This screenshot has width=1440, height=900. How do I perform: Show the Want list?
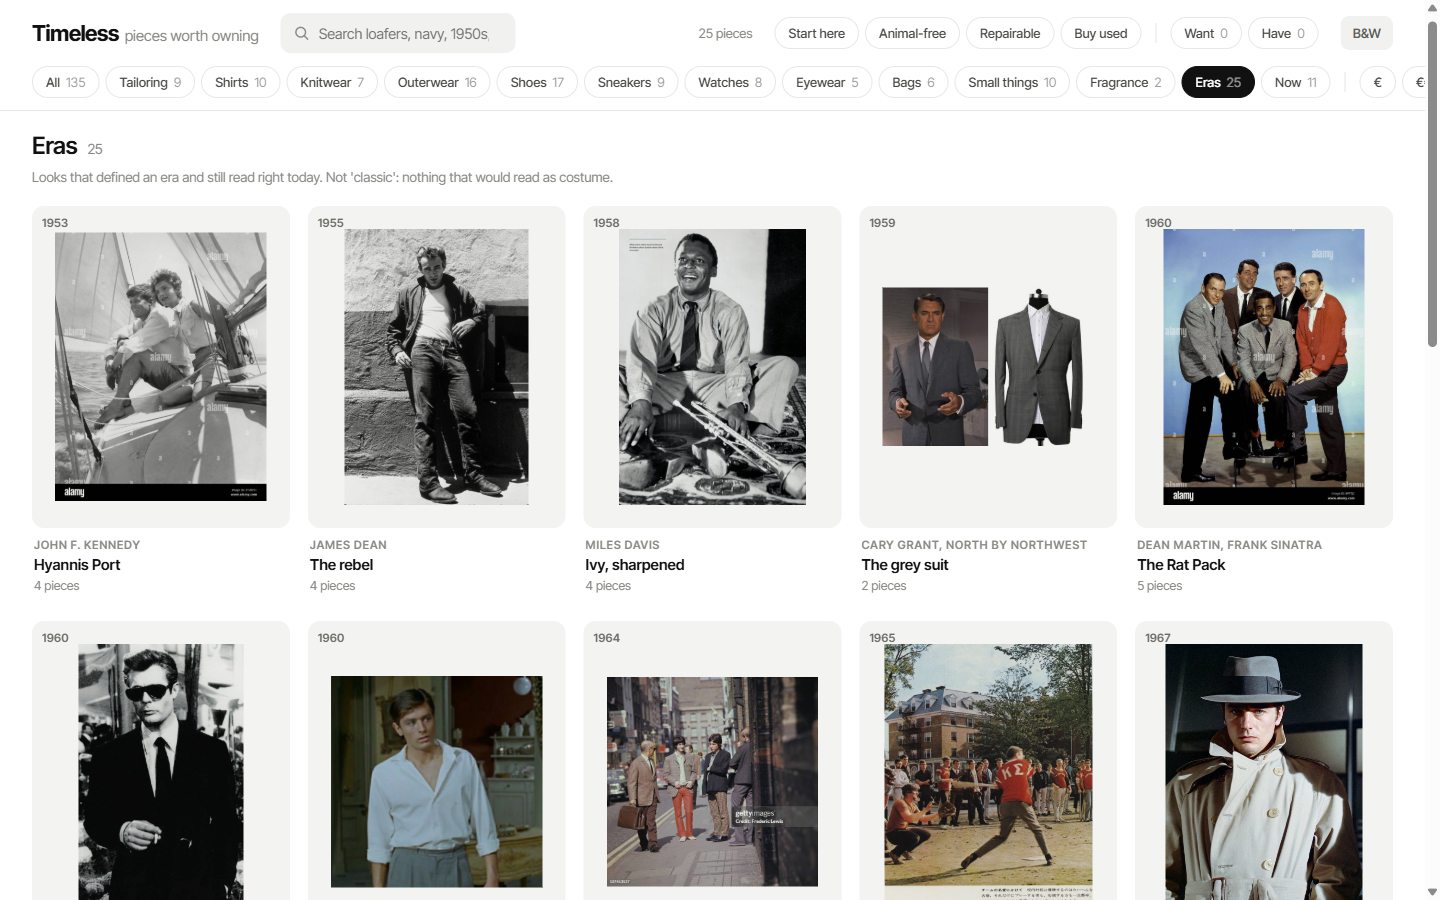[1206, 33]
